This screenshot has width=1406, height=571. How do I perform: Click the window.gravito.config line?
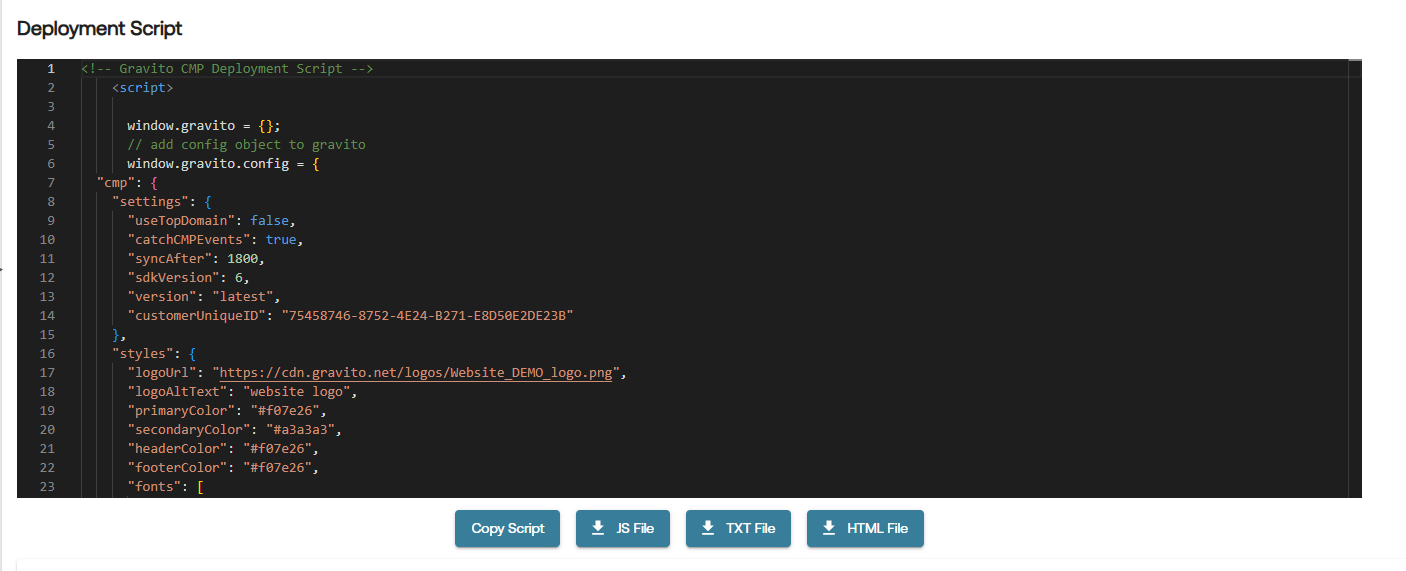(223, 164)
